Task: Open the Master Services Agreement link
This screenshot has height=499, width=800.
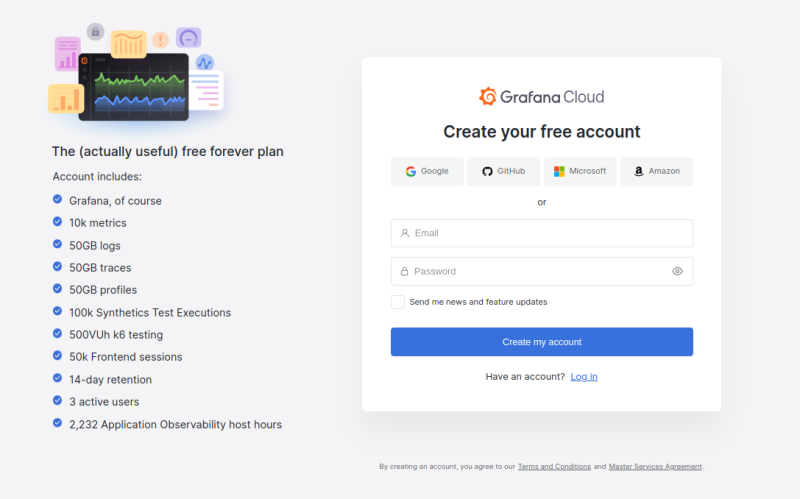Action: 655,466
